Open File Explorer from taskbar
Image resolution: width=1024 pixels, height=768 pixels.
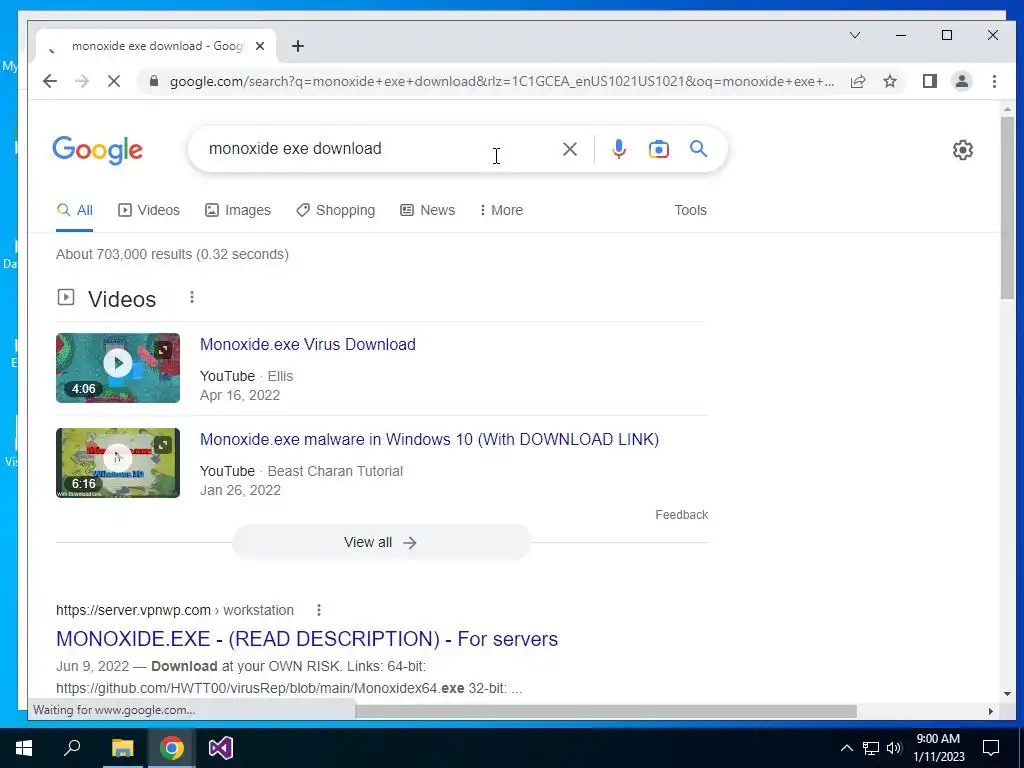[x=122, y=748]
